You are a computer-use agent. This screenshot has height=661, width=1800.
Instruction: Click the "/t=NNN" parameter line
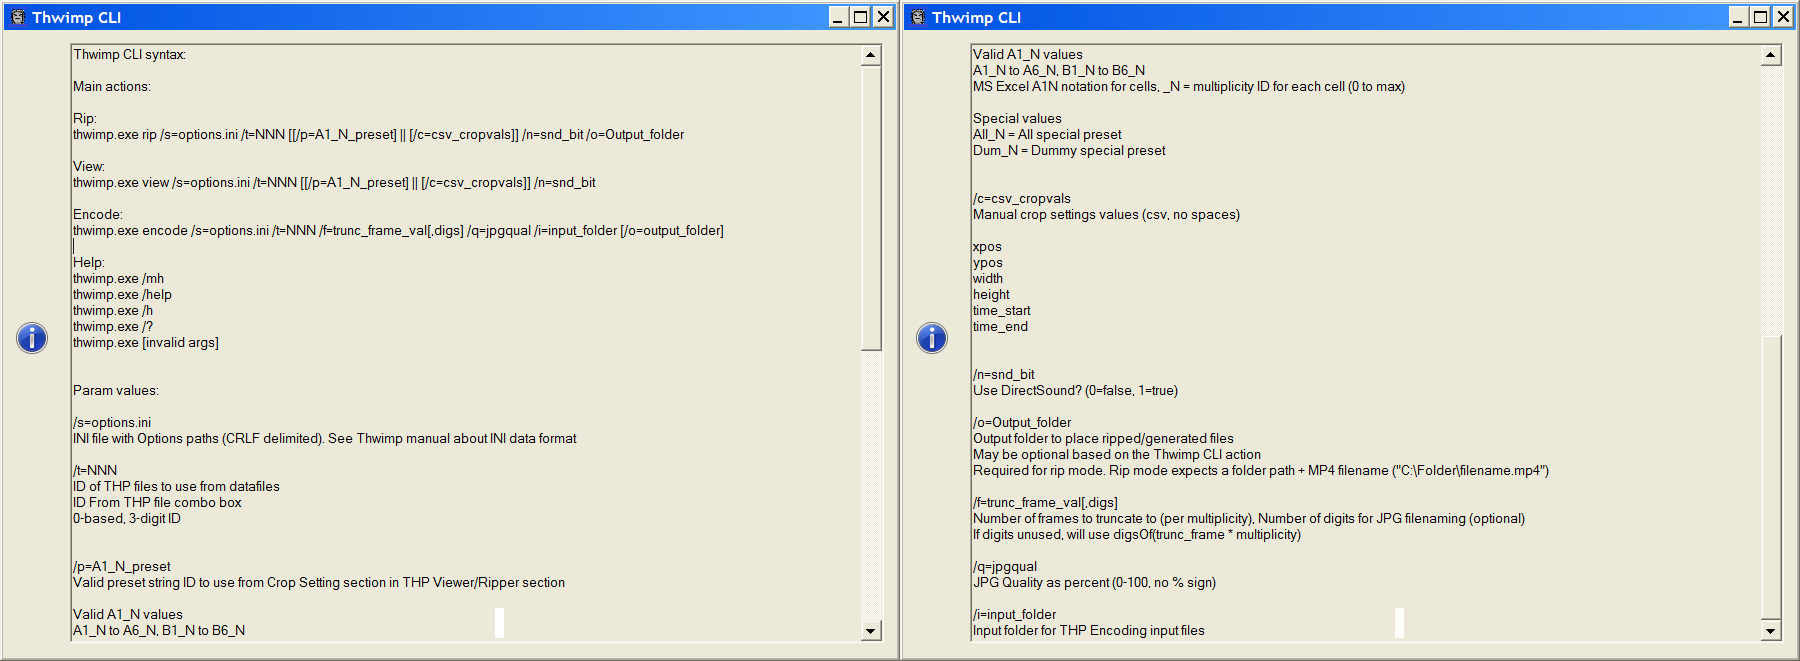95,471
